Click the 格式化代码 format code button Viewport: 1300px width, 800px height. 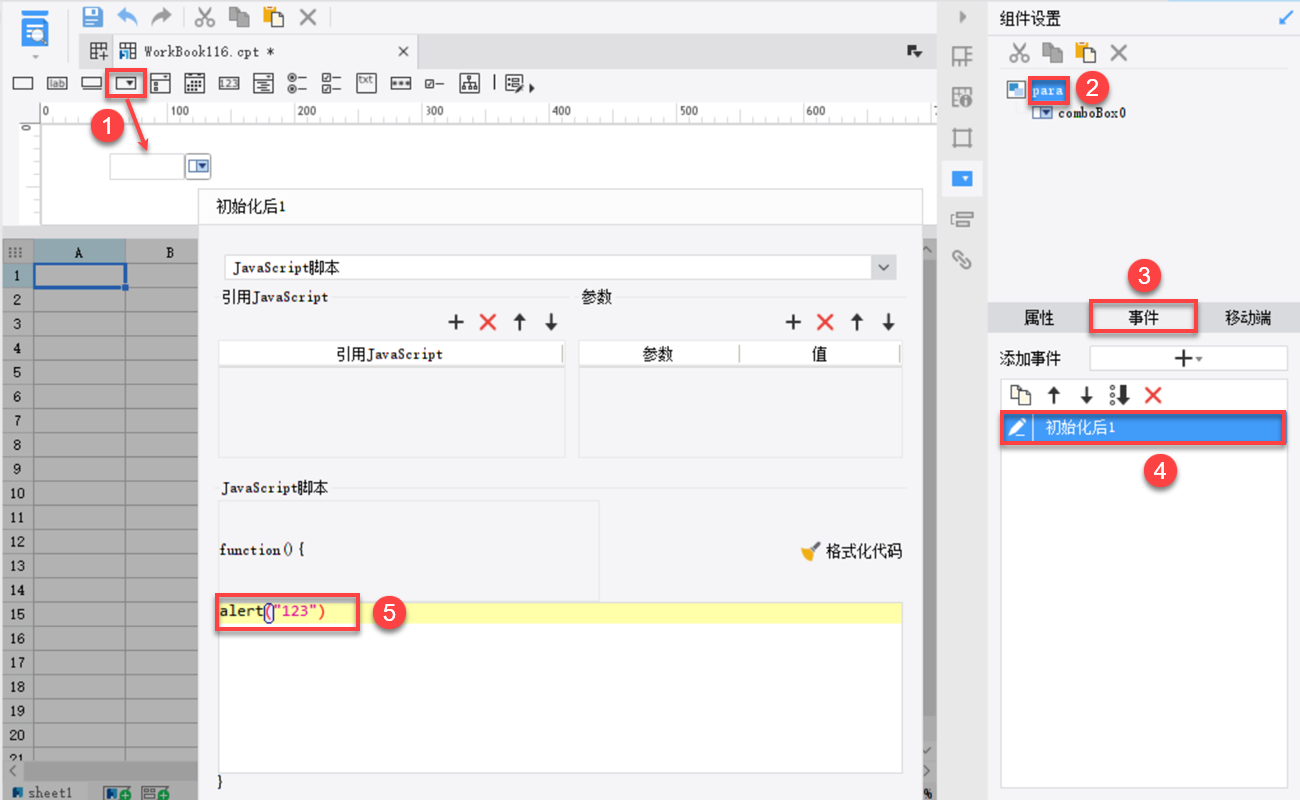[852, 551]
